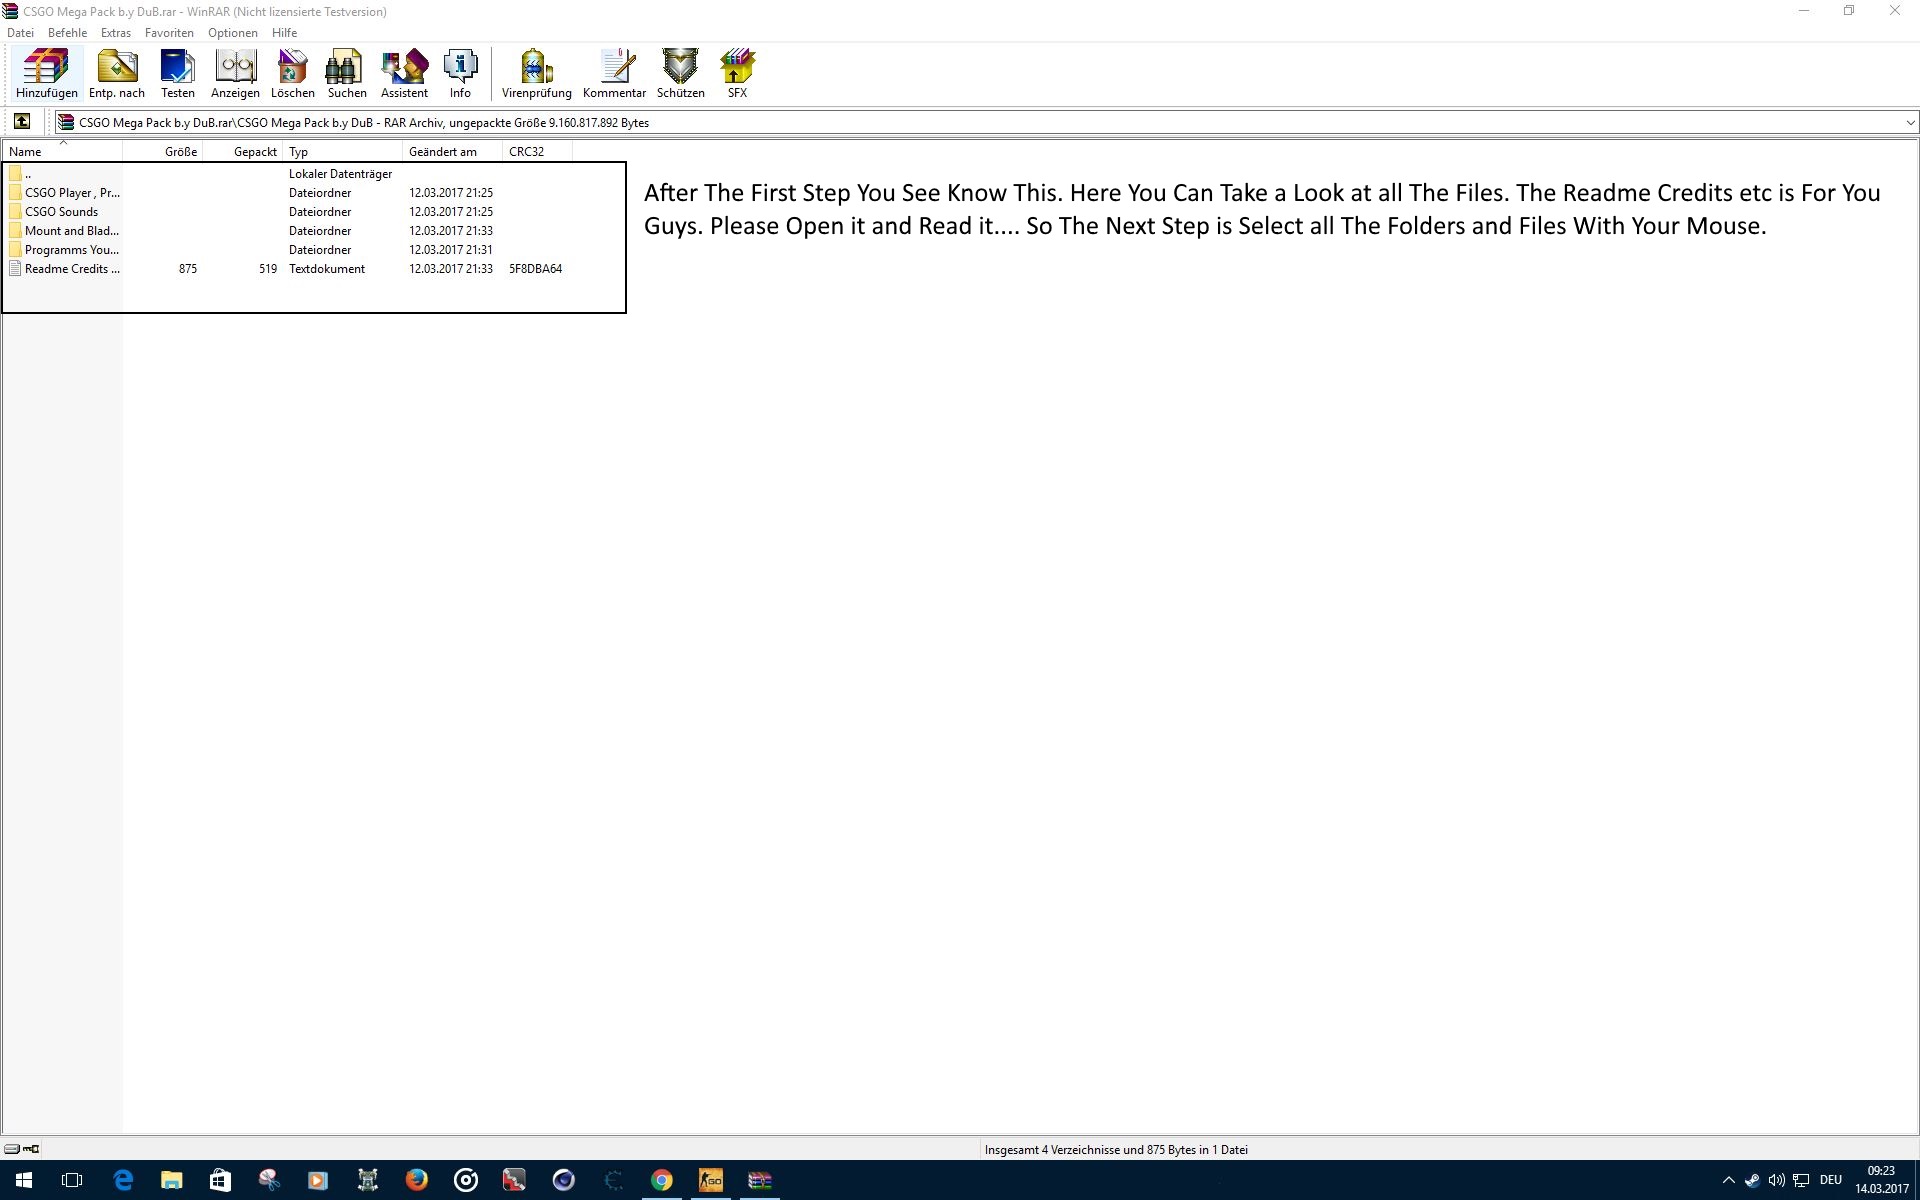Click the Info toolbar icon
Viewport: 1920px width, 1200px height.
(460, 74)
